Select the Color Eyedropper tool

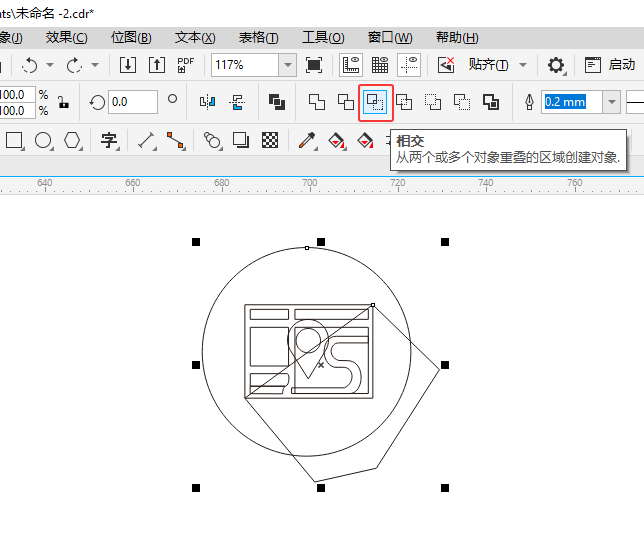[307, 140]
